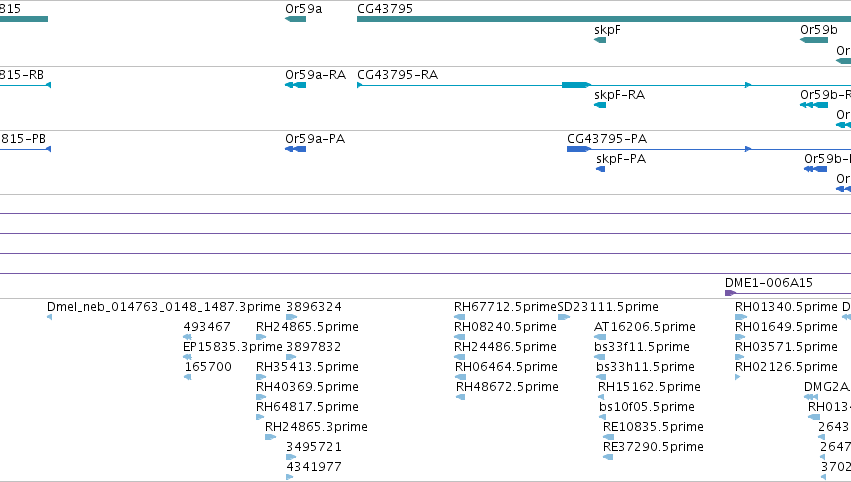The image size is (851, 482).
Task: Select the CG43795-RA thick exon block
Action: (576, 85)
